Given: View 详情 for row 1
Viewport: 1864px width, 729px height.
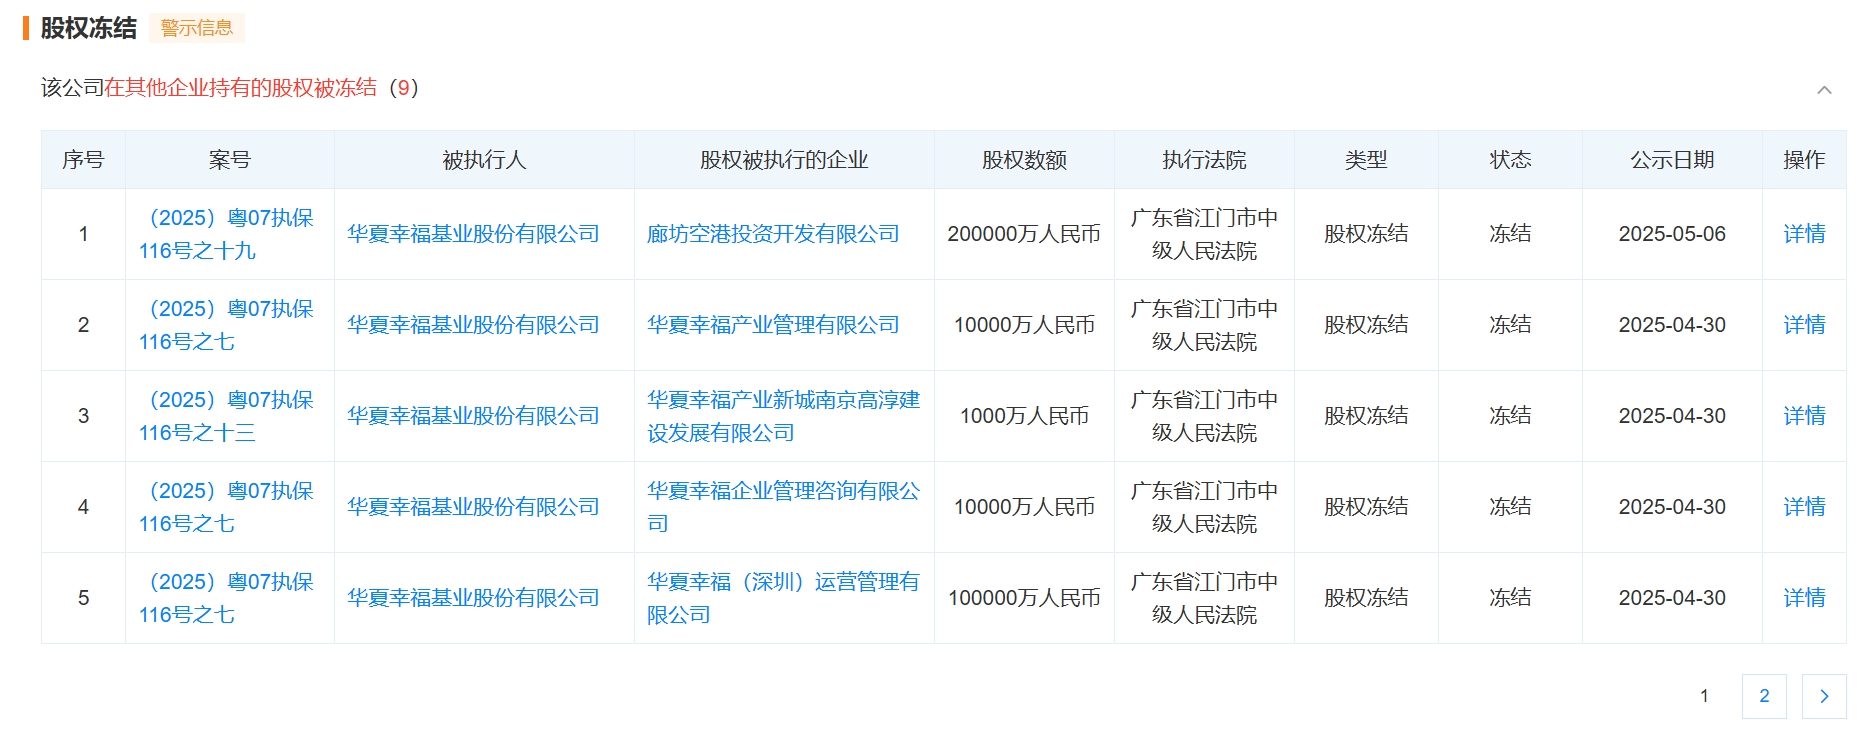Looking at the screenshot, I should pos(1804,234).
